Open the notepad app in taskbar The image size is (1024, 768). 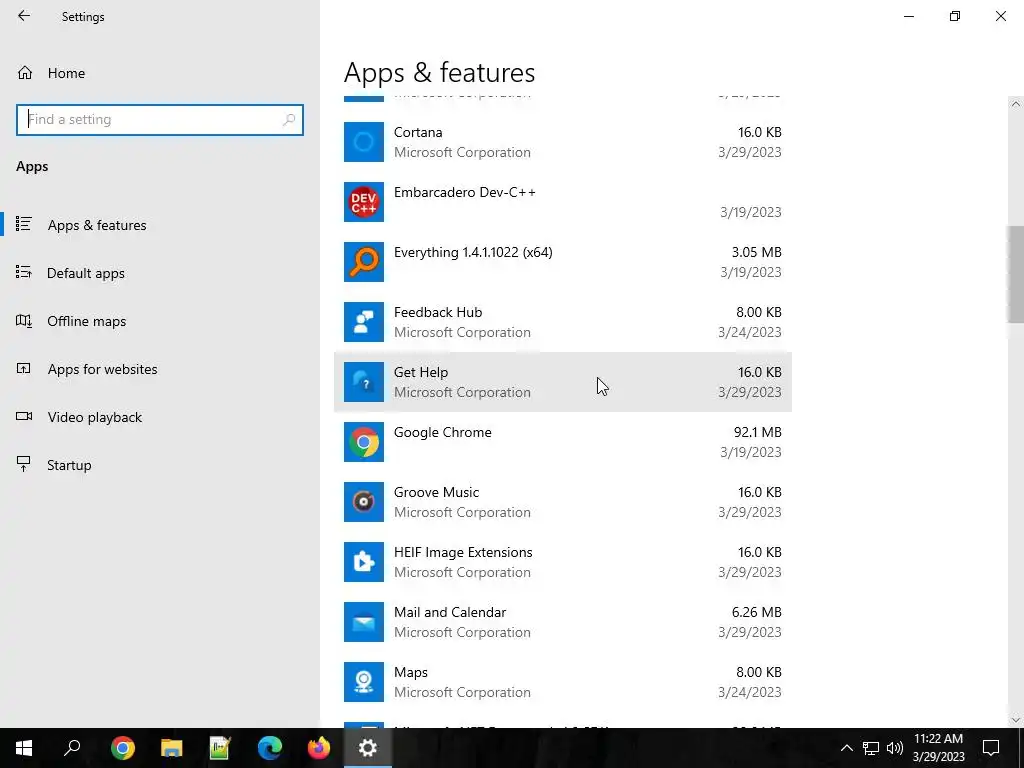point(221,748)
